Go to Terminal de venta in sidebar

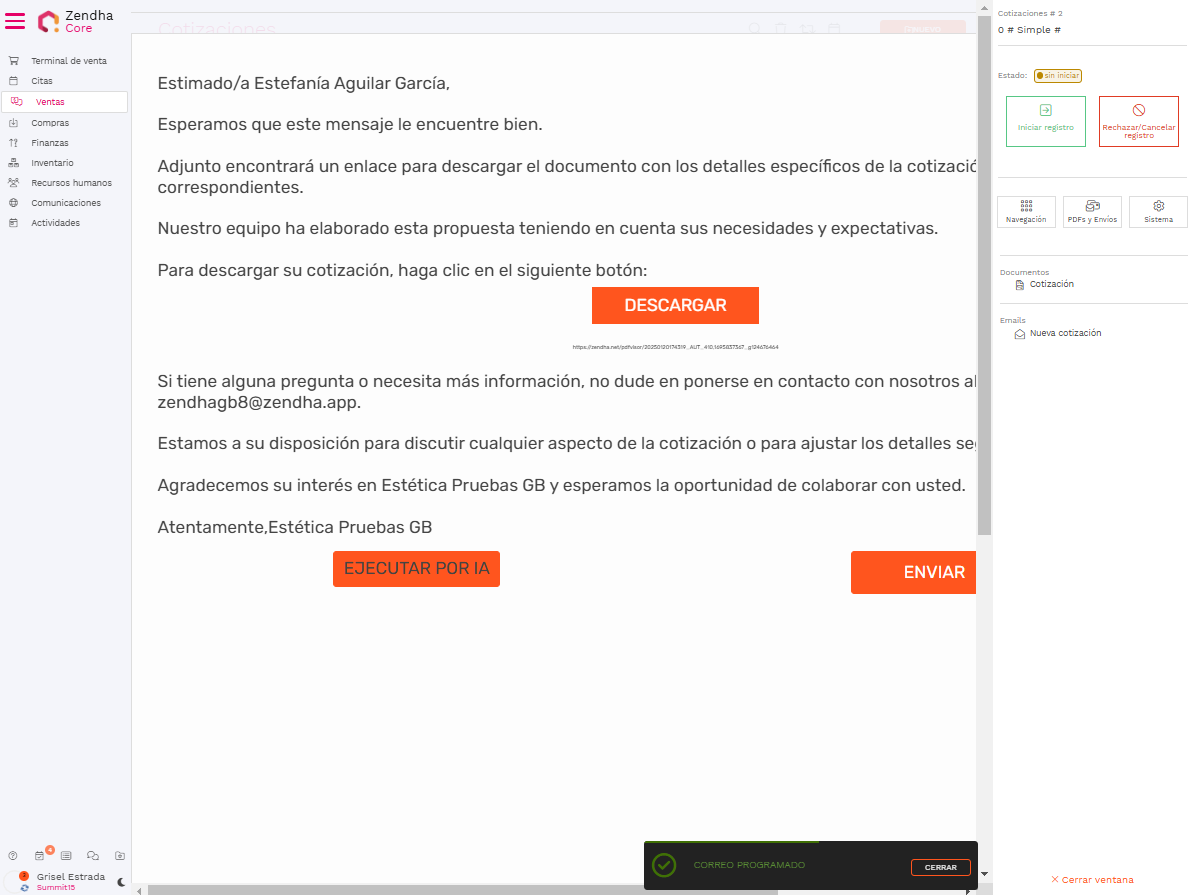(x=68, y=61)
